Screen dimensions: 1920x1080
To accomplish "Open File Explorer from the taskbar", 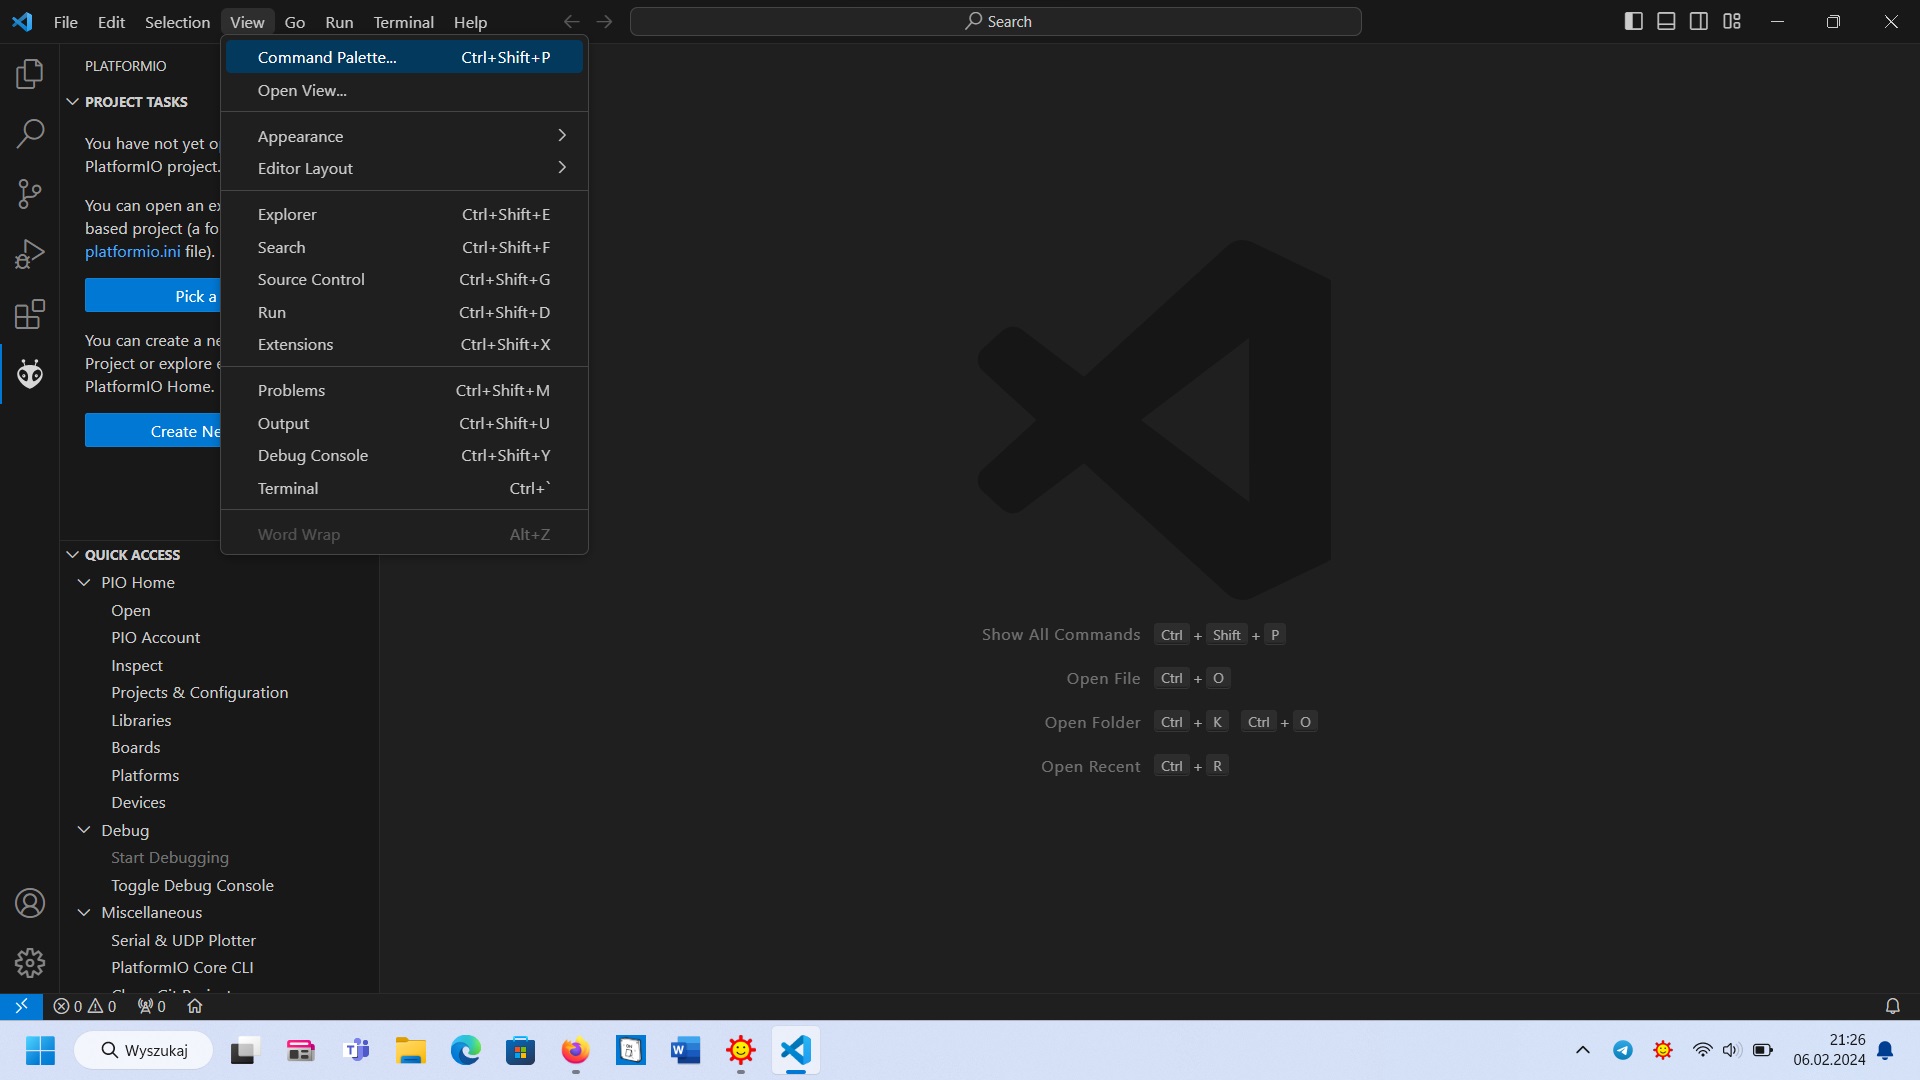I will coord(410,1050).
